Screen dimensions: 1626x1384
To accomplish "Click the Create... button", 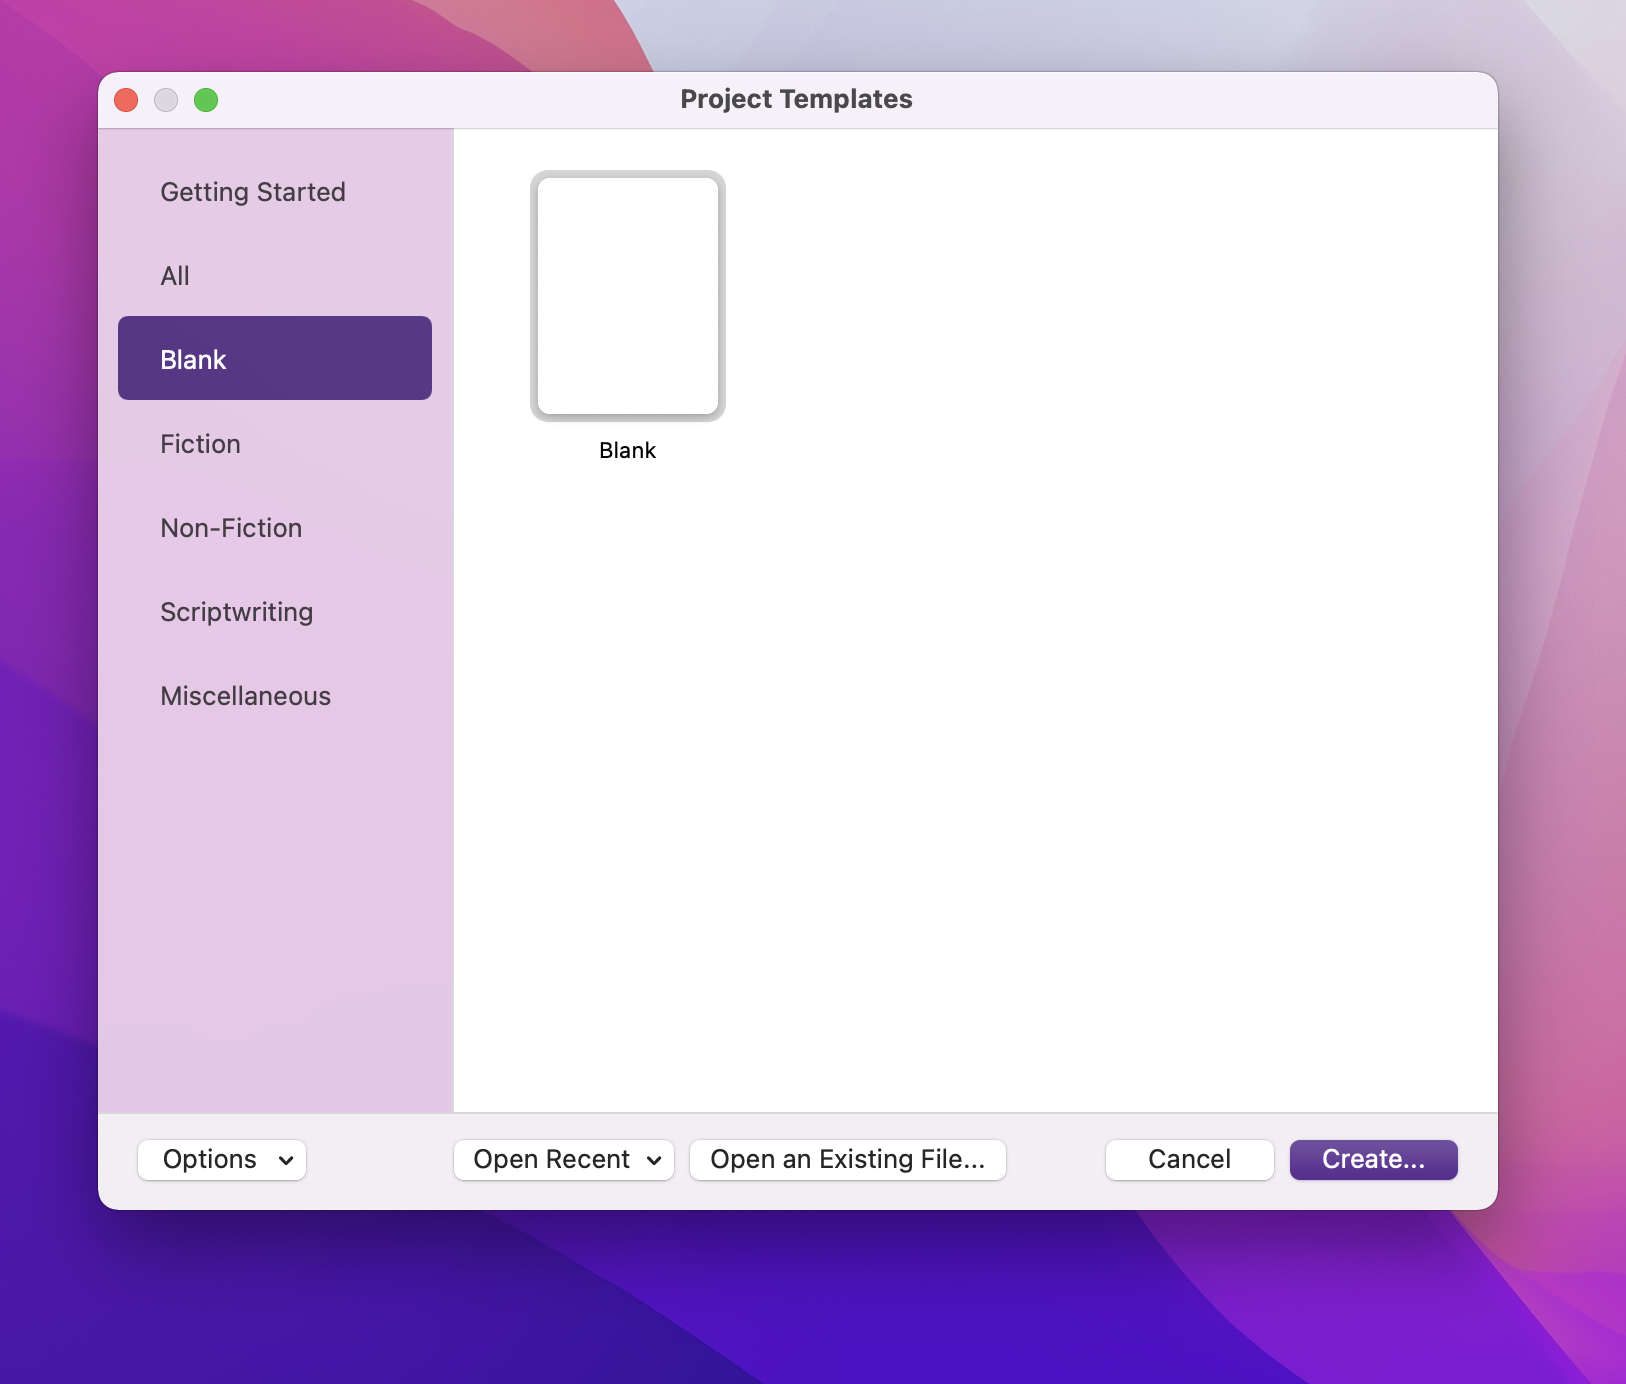I will [1374, 1160].
